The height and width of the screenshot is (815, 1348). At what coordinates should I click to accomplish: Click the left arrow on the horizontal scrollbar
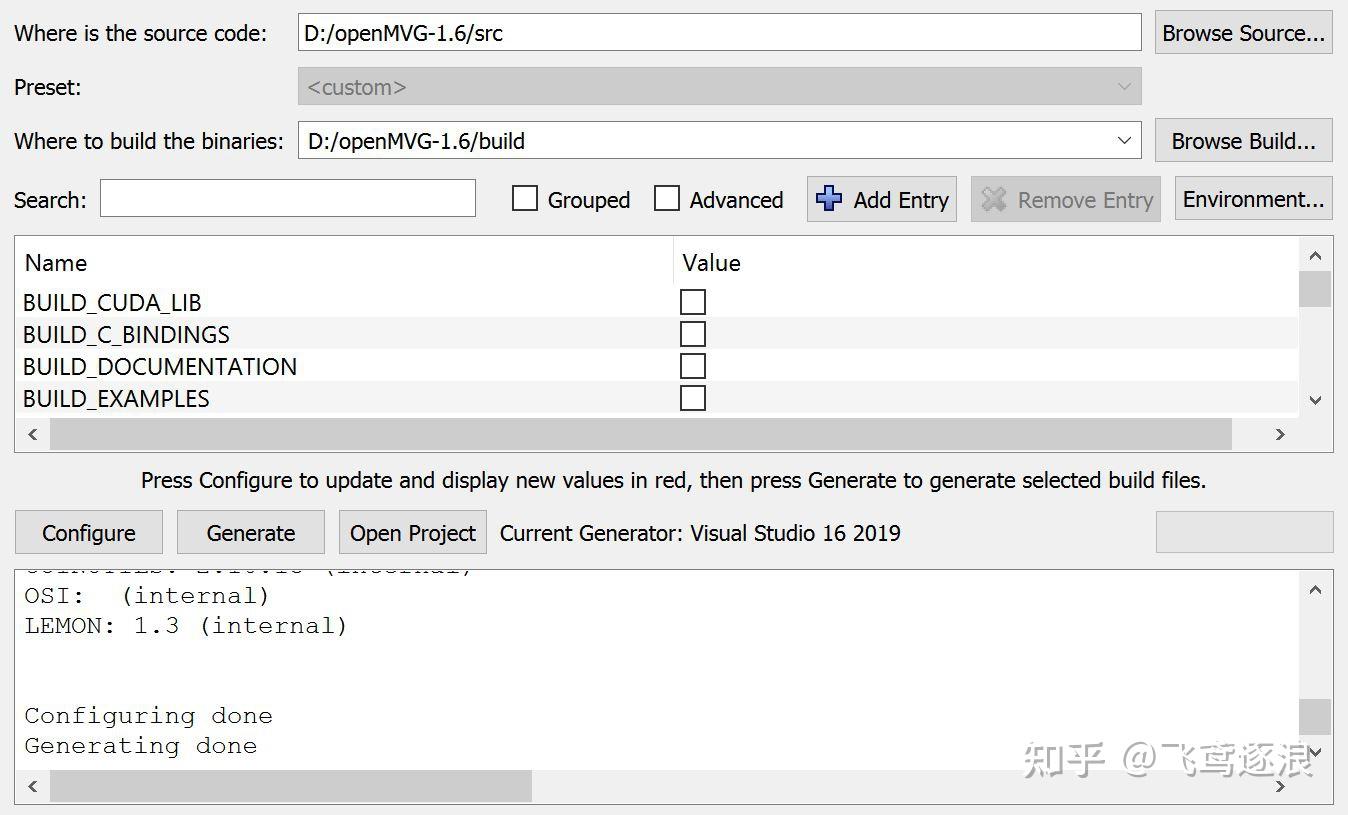[x=31, y=434]
